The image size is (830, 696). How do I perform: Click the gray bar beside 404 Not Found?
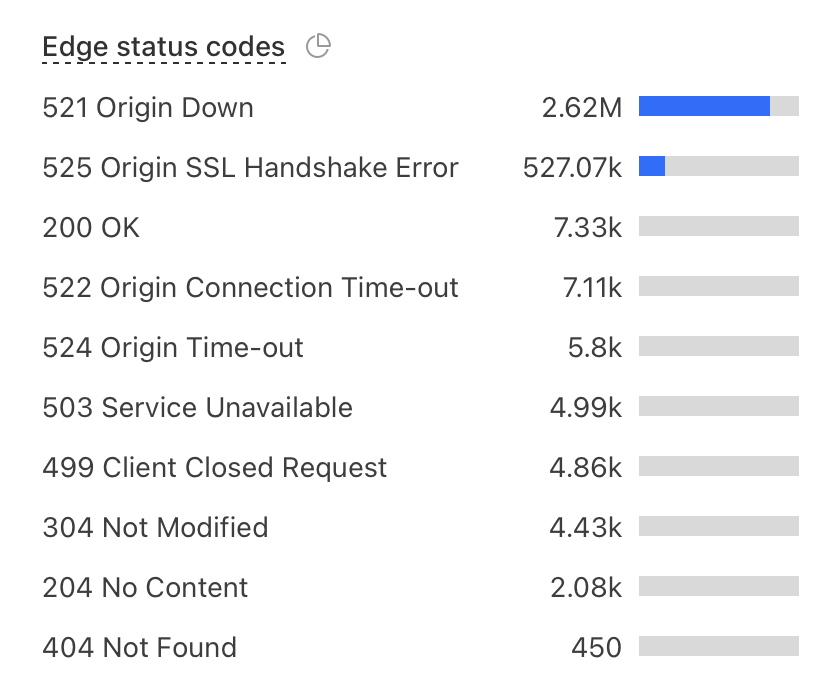click(x=719, y=647)
